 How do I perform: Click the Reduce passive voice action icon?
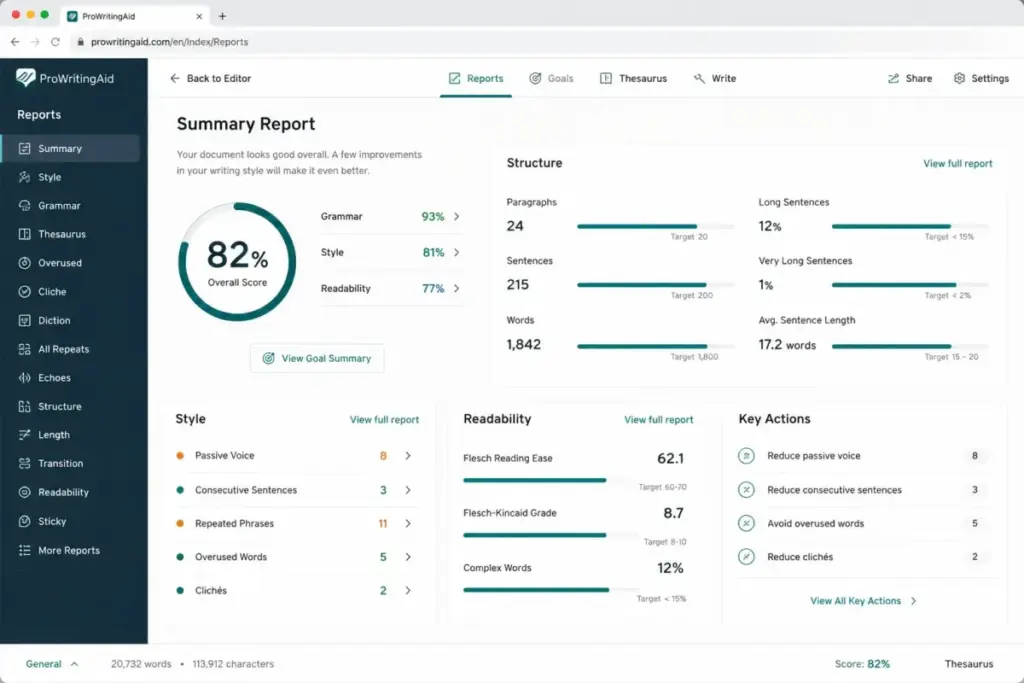(x=746, y=456)
